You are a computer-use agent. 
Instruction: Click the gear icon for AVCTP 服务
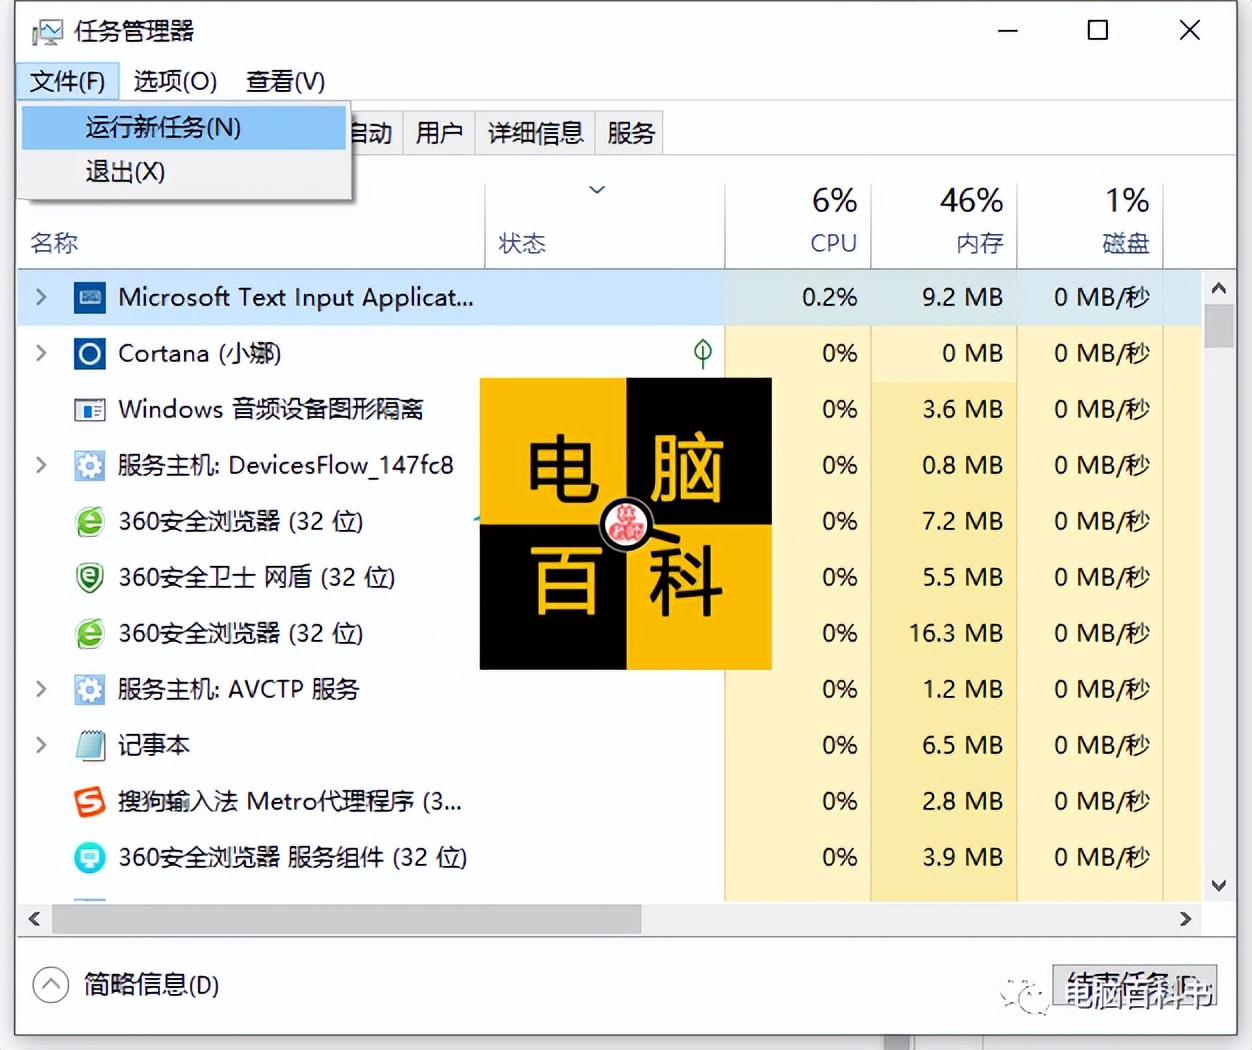coord(89,689)
